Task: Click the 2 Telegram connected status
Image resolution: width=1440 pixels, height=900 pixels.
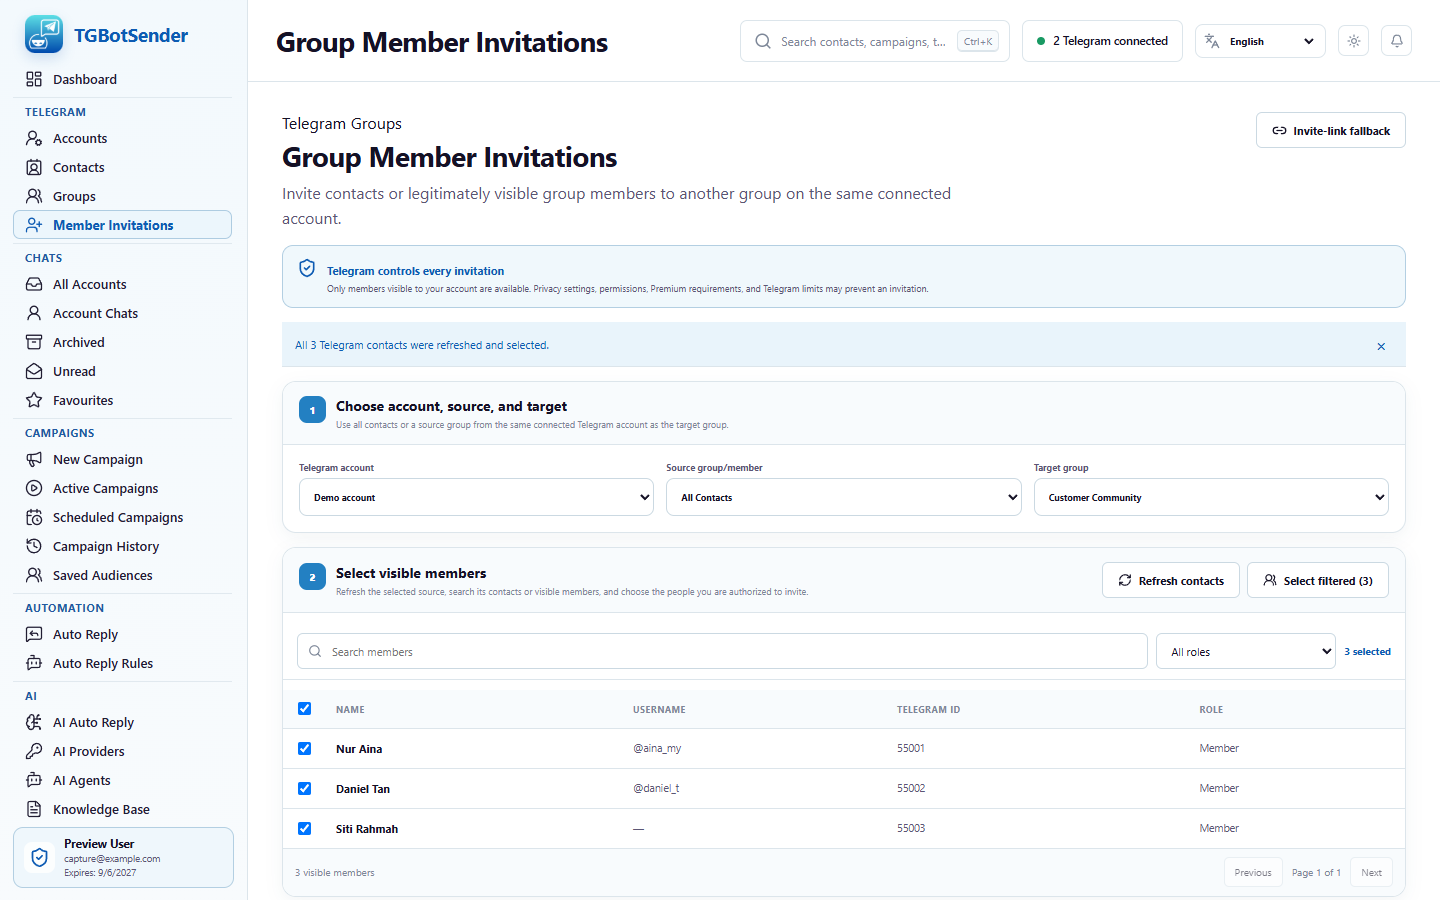Action: 1102,41
